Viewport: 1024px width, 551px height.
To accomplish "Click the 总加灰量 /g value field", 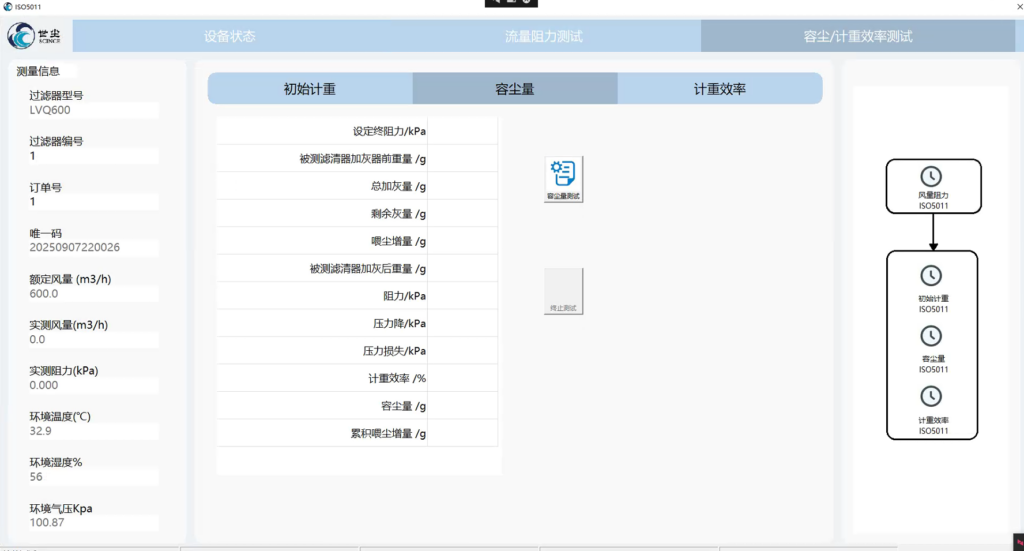I will click(462, 186).
